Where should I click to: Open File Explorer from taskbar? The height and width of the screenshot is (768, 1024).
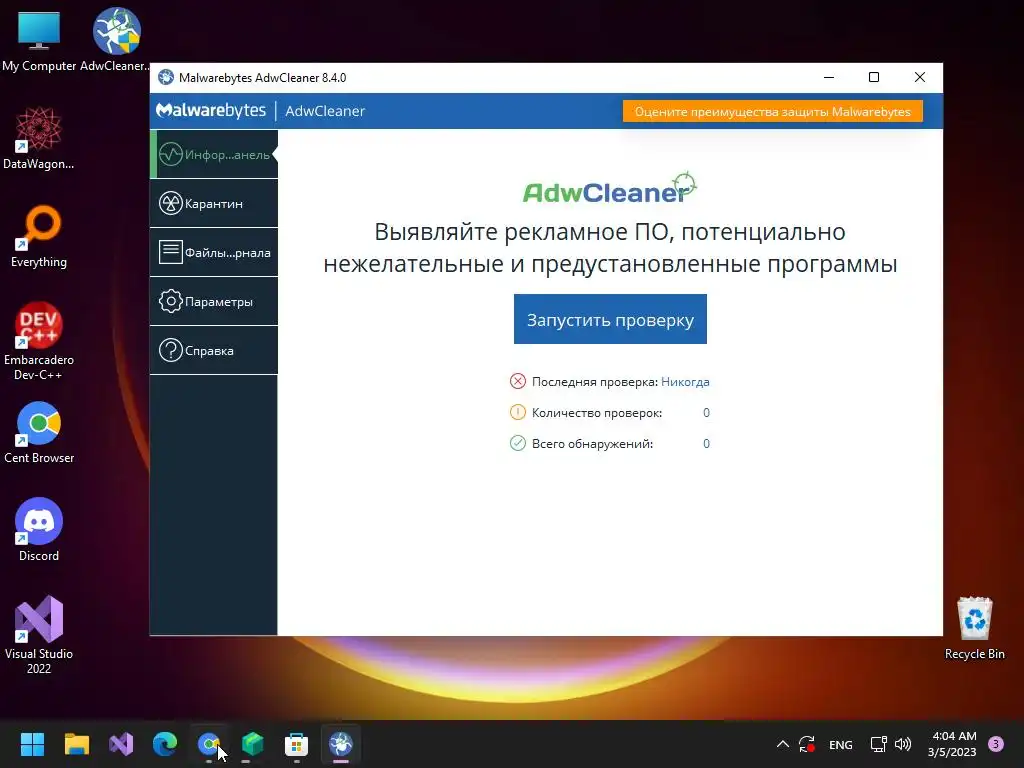click(x=76, y=744)
